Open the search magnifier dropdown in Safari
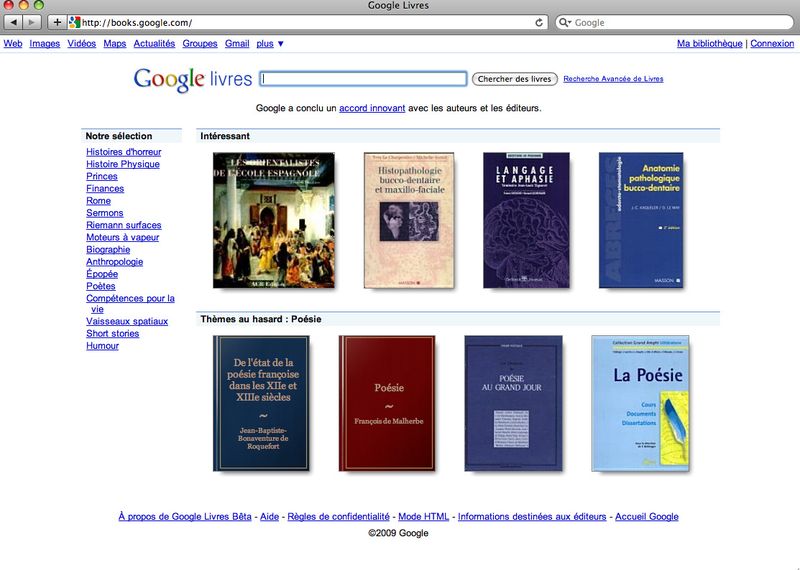The height and width of the screenshot is (570, 800). [565, 22]
